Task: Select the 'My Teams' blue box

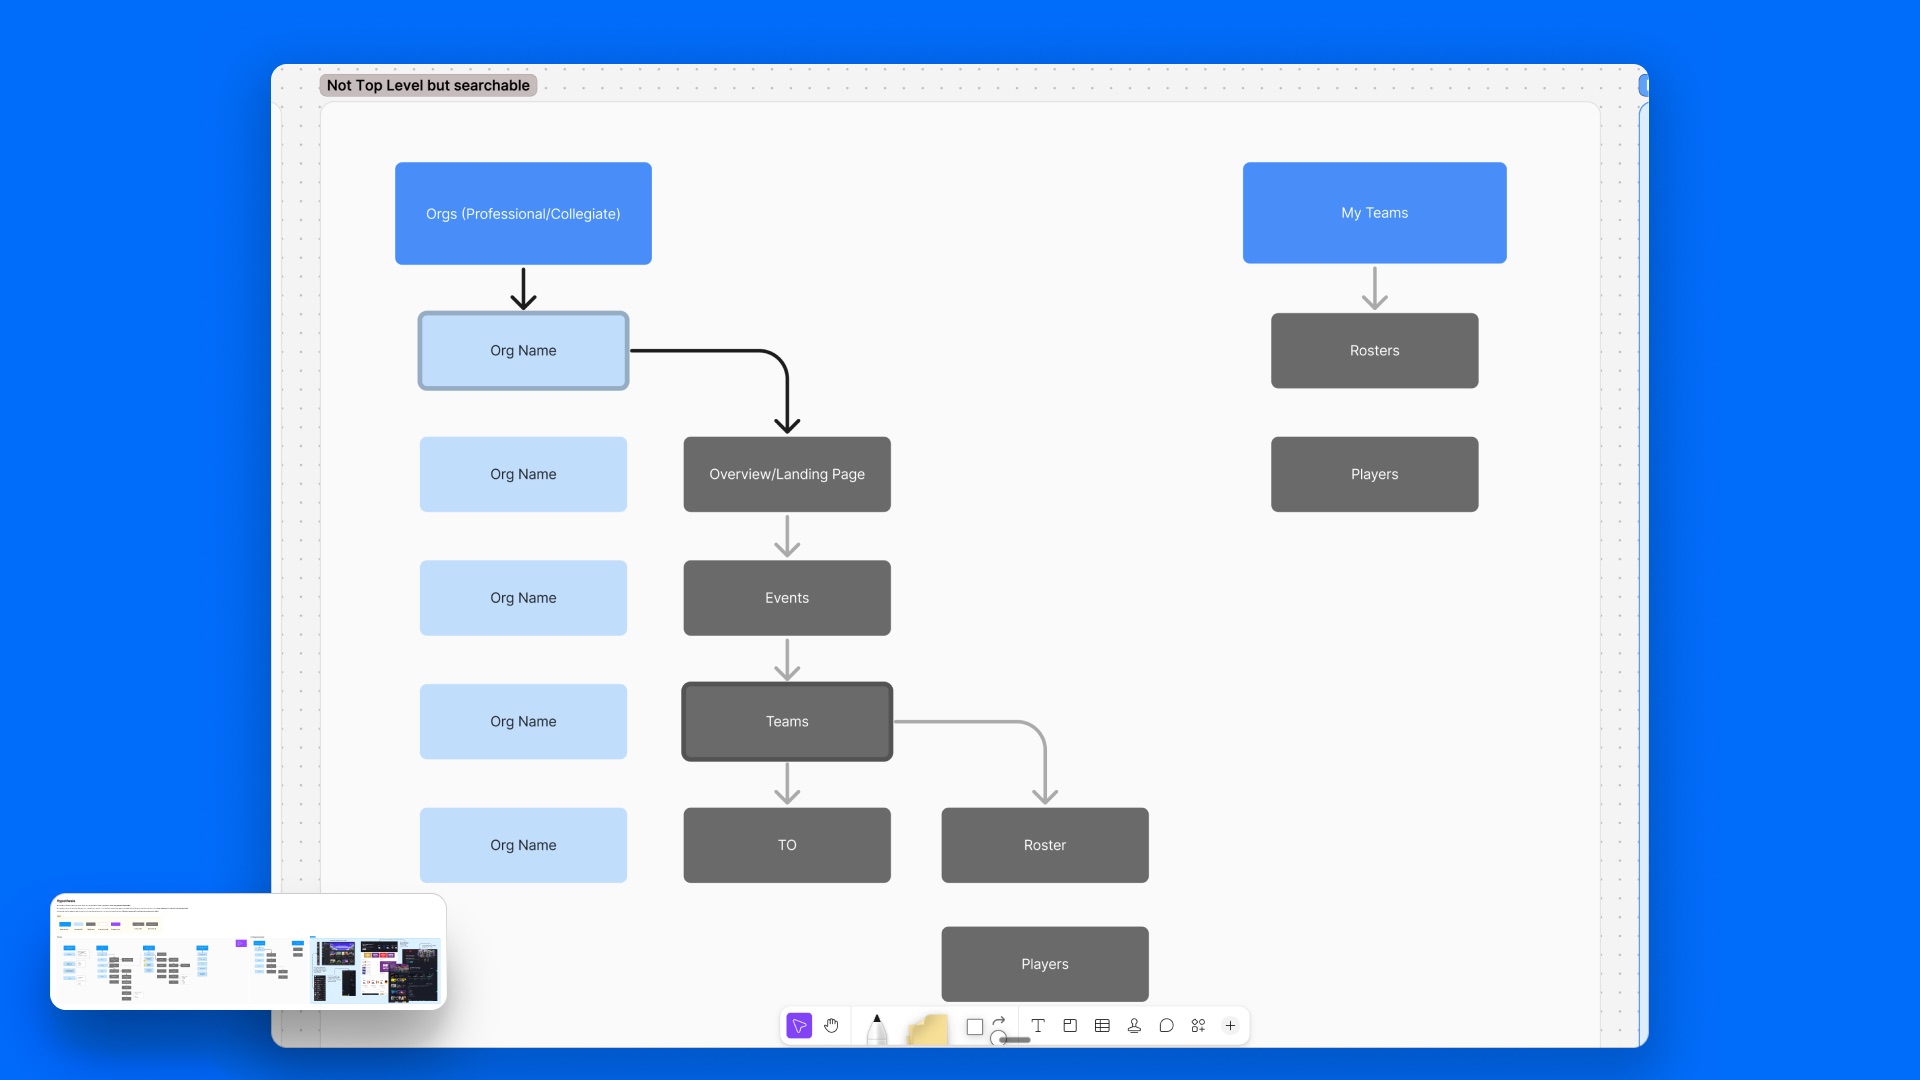Action: tap(1374, 213)
